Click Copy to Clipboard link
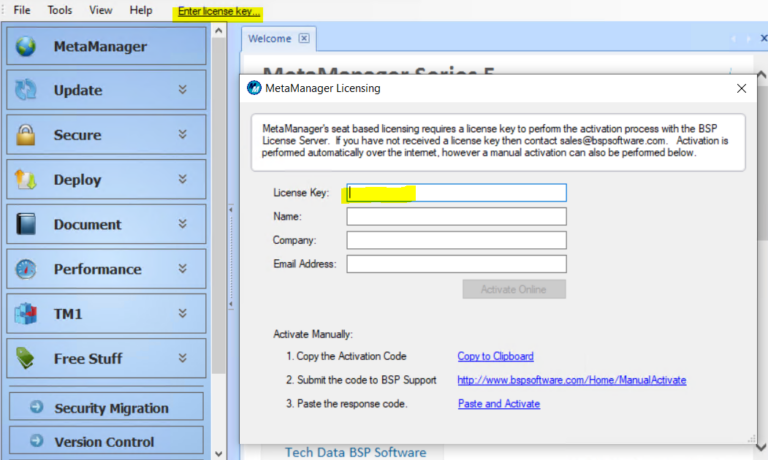The image size is (768, 460). click(x=495, y=356)
